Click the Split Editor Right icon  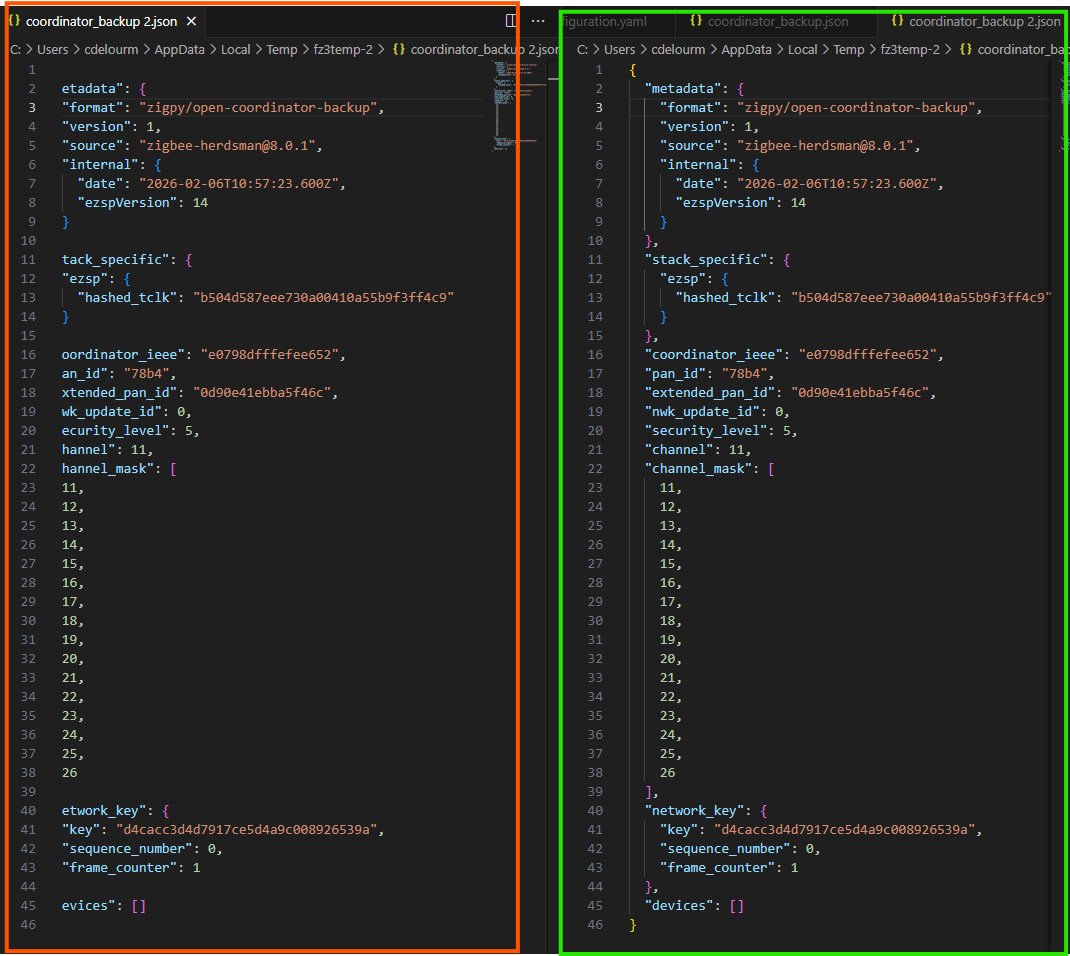(x=511, y=21)
